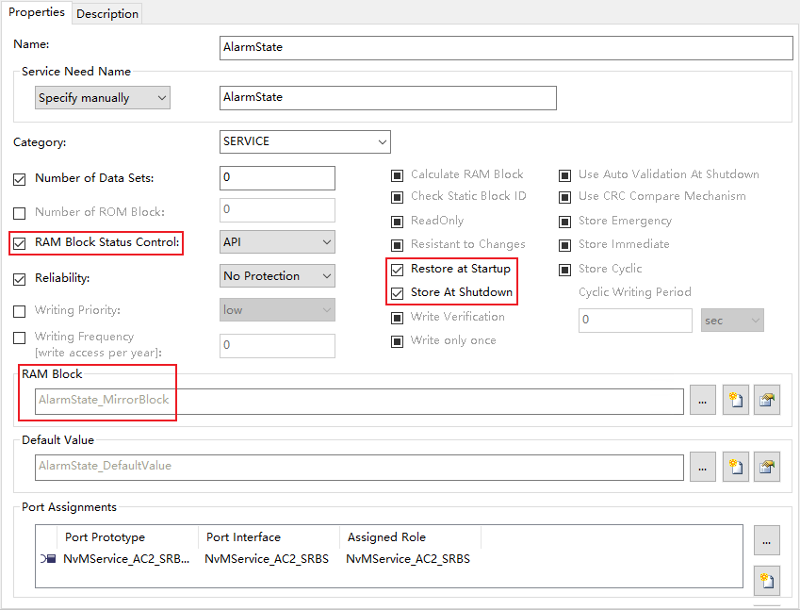
Task: Open the Default Value import picker
Action: [x=768, y=467]
